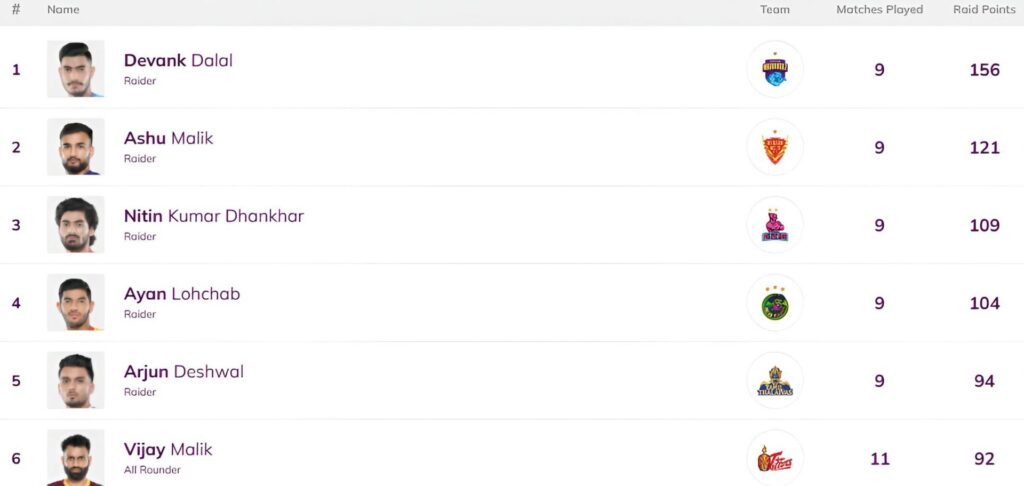Screen dimensions: 1024x486
Task: Open Vijay Malik's player photo
Action: point(76,458)
